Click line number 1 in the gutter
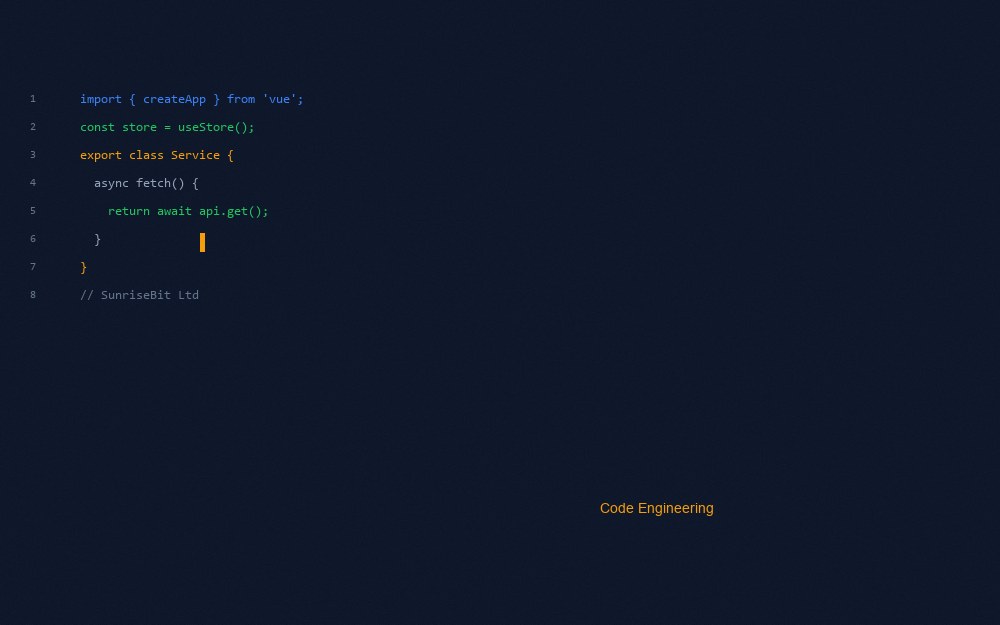Image resolution: width=1000 pixels, height=625 pixels. 33,99
